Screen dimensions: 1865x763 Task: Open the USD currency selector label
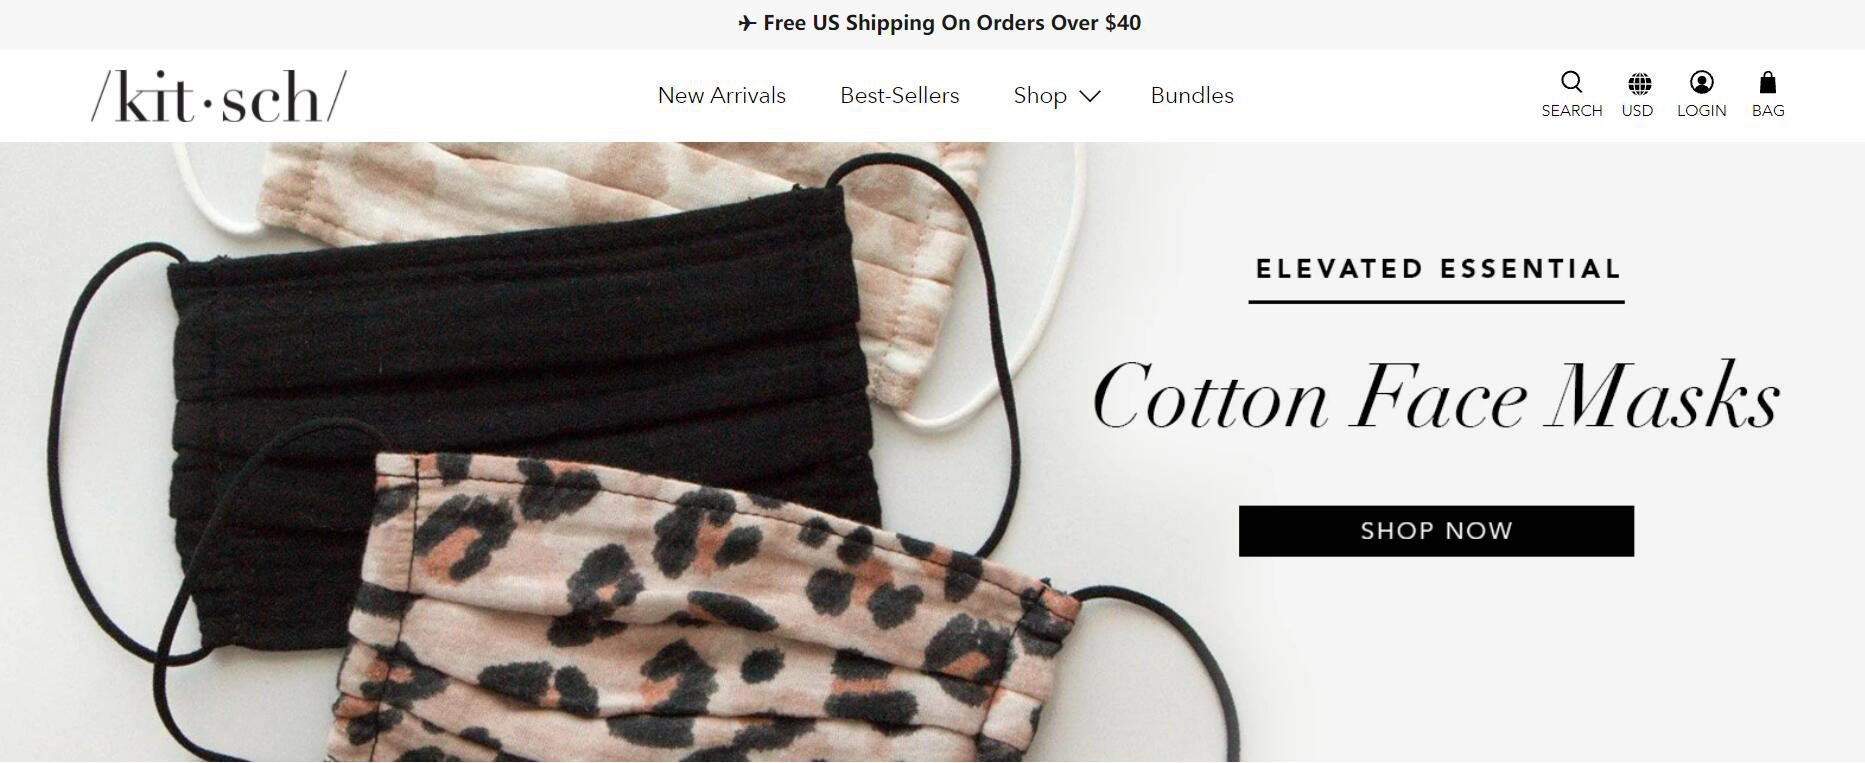pyautogui.click(x=1637, y=111)
